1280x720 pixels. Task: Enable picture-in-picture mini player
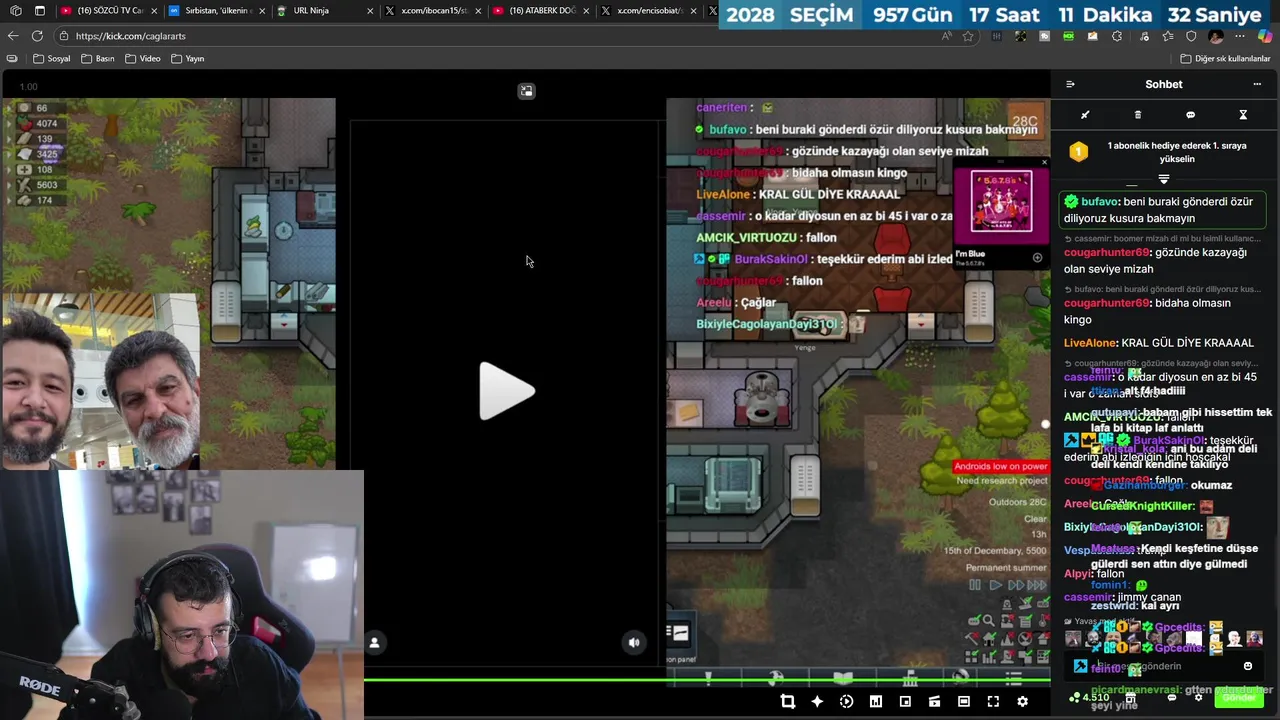tap(905, 702)
